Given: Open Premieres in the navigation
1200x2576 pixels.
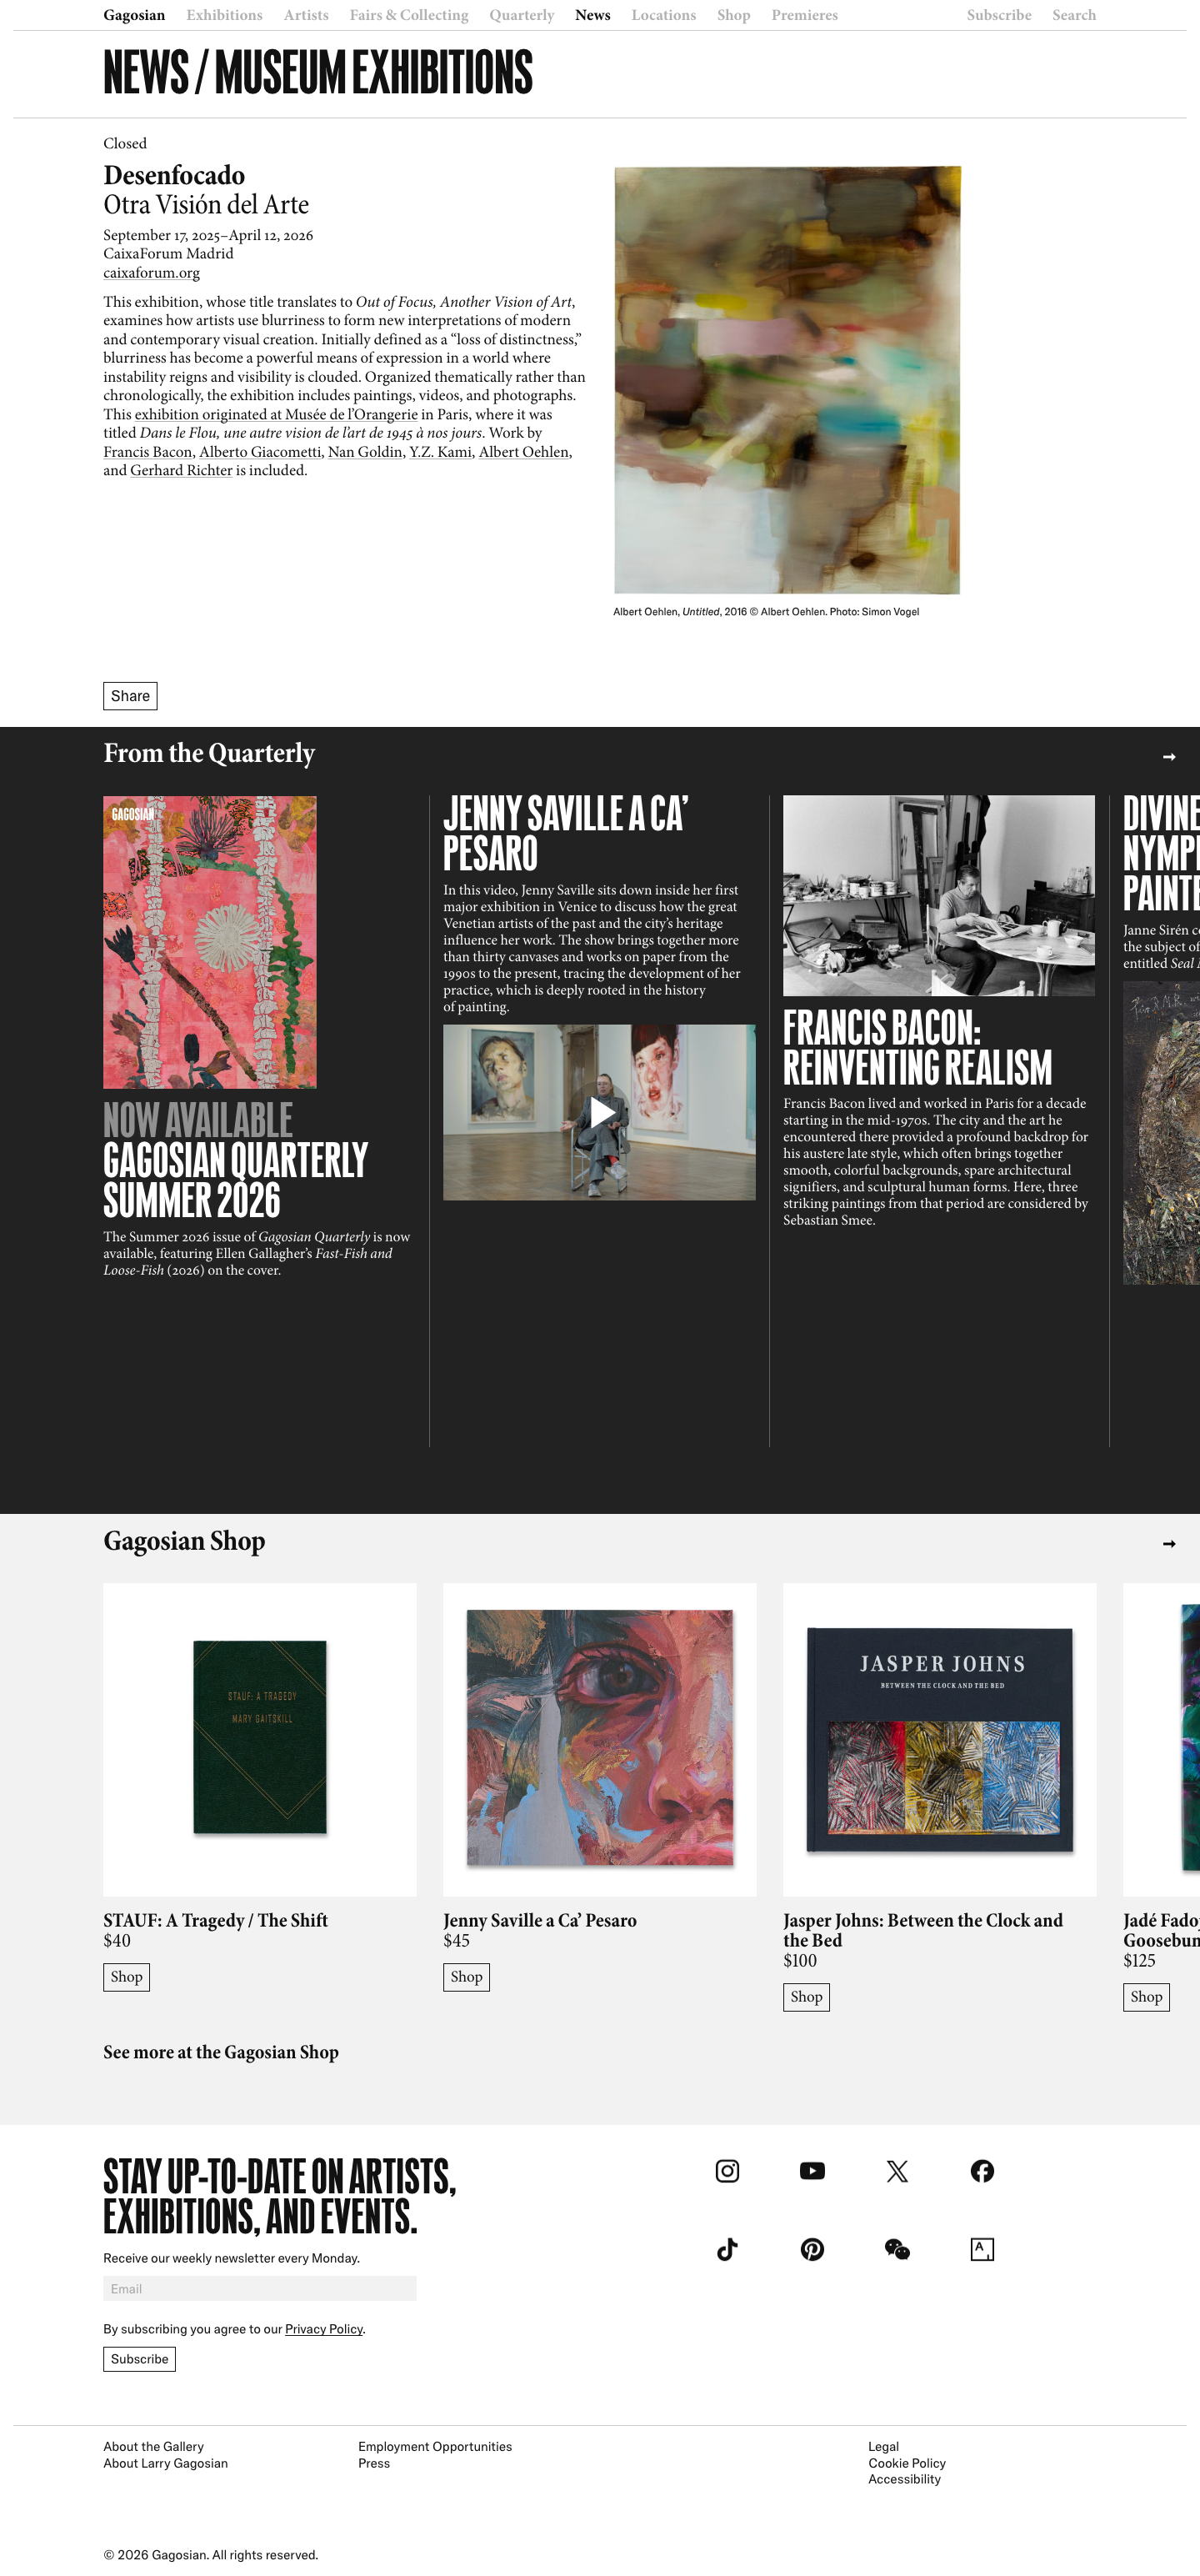Looking at the screenshot, I should [x=805, y=15].
